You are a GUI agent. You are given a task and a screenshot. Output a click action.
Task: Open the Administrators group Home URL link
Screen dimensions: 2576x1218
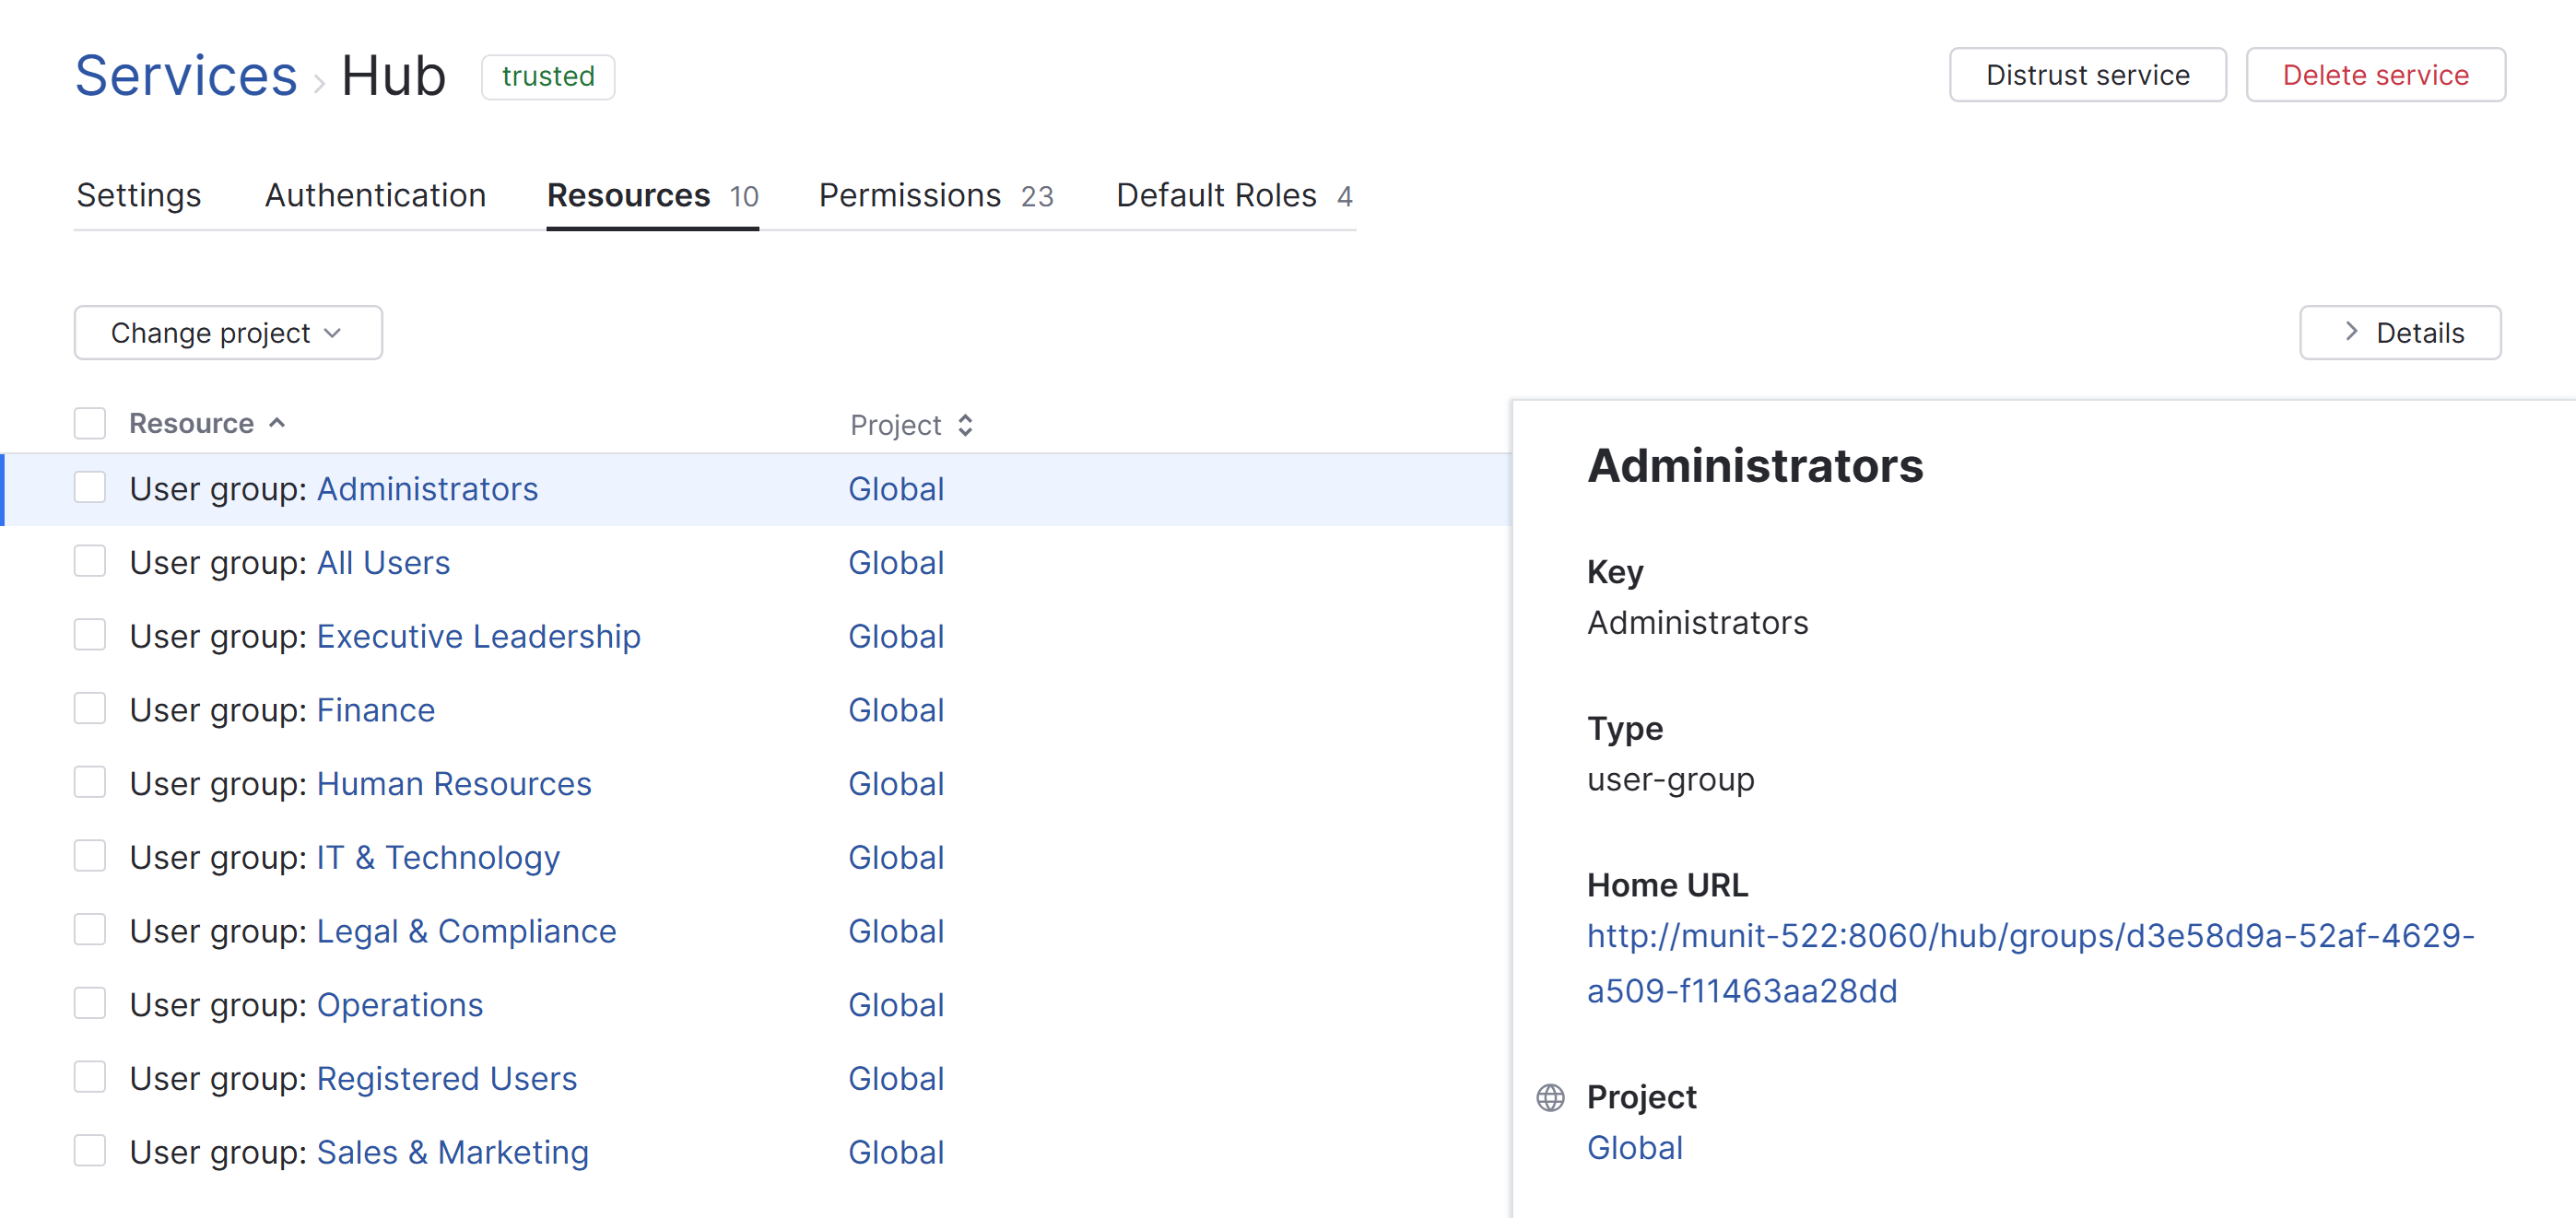[x=2029, y=936]
